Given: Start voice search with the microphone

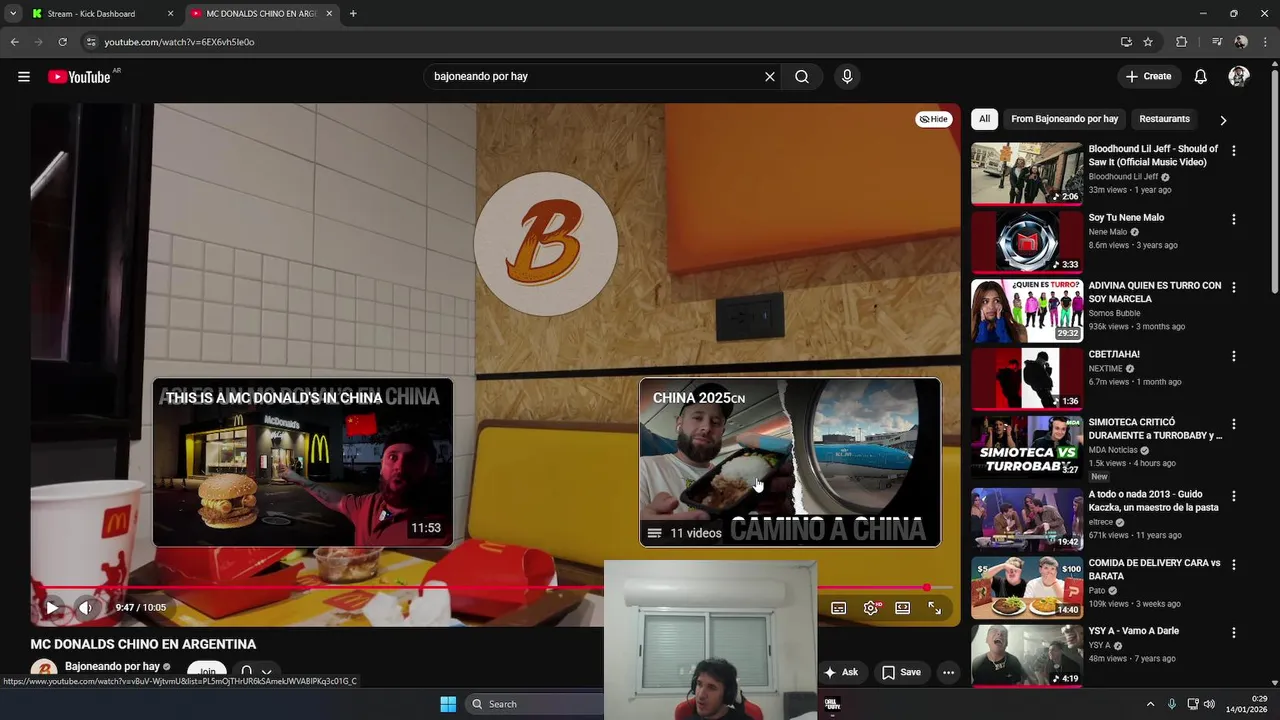Looking at the screenshot, I should pos(847,77).
